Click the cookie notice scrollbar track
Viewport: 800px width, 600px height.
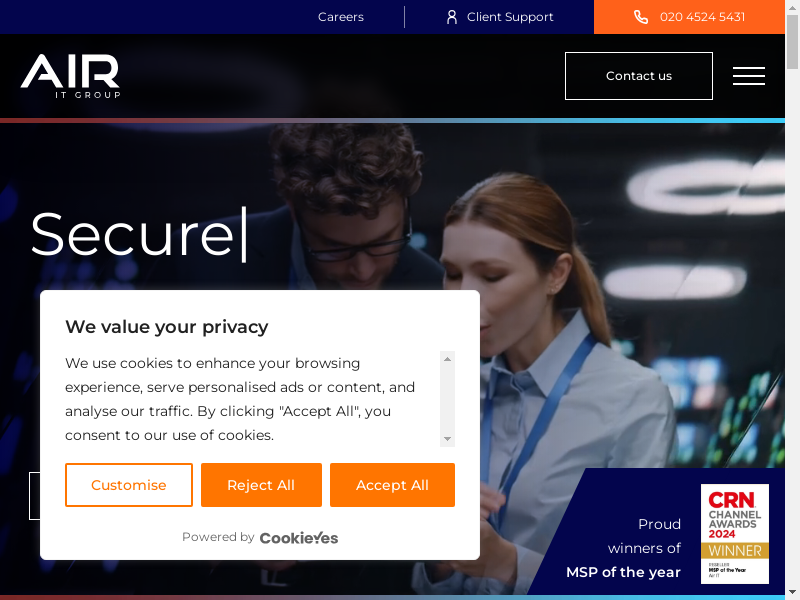point(447,399)
